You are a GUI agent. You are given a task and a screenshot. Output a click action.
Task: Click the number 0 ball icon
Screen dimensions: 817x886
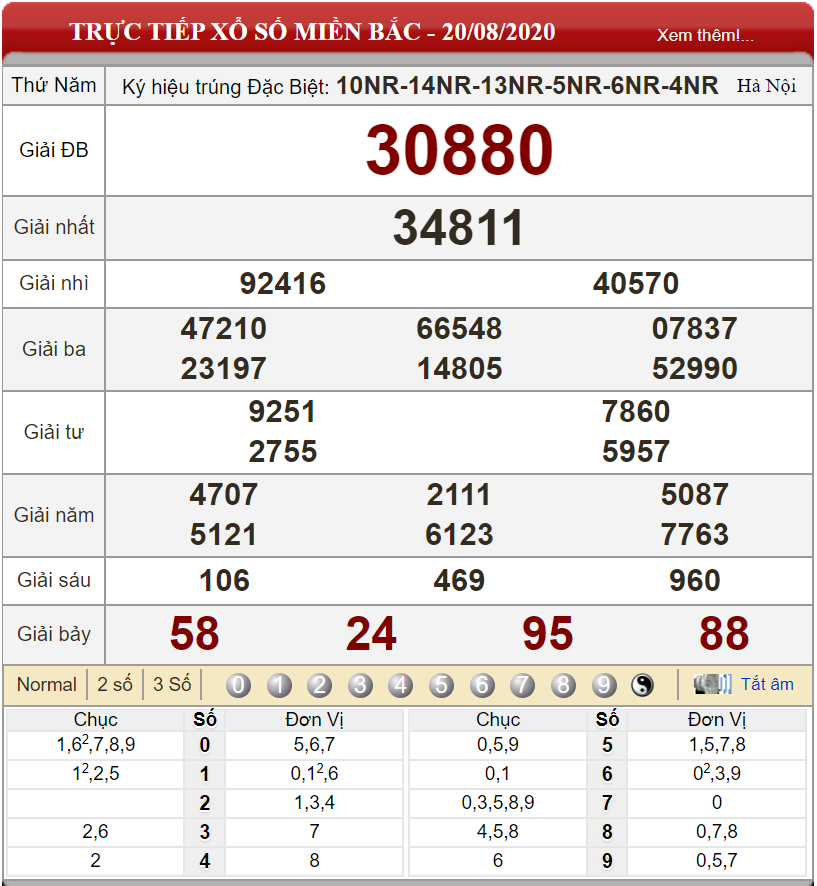tap(238, 685)
